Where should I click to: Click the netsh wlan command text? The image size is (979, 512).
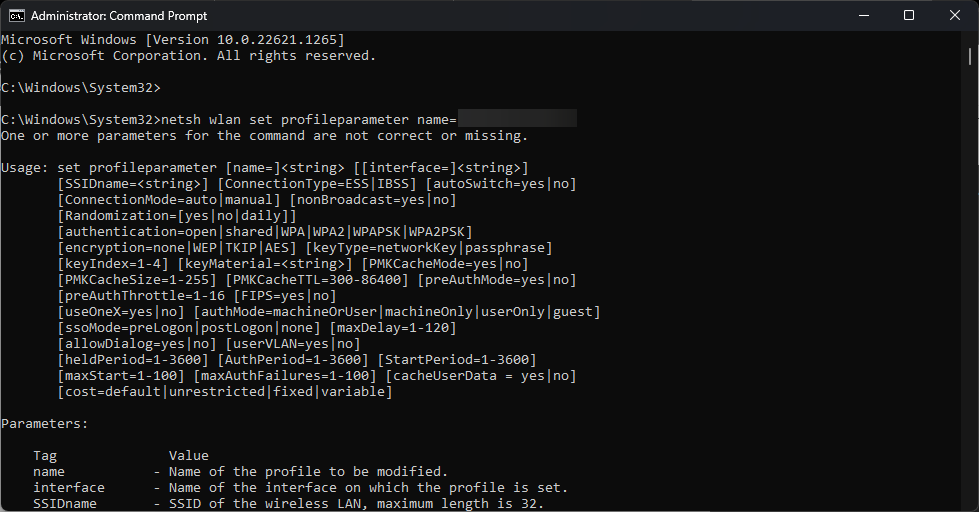tap(309, 119)
